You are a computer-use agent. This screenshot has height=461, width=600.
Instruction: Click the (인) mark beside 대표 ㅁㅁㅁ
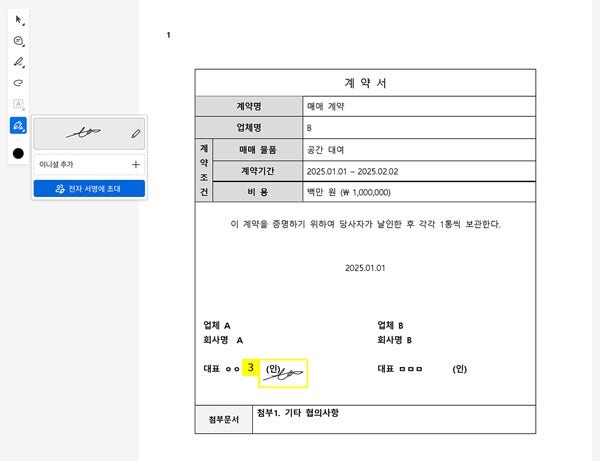point(460,369)
